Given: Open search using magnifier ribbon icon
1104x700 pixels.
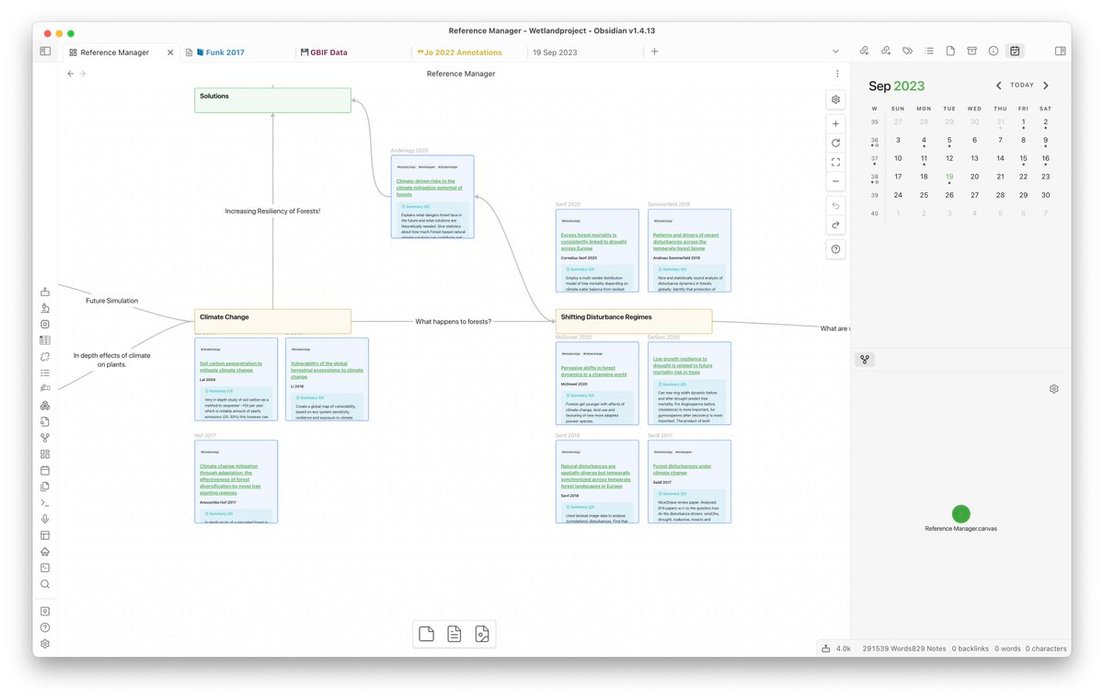Looking at the screenshot, I should coord(45,584).
